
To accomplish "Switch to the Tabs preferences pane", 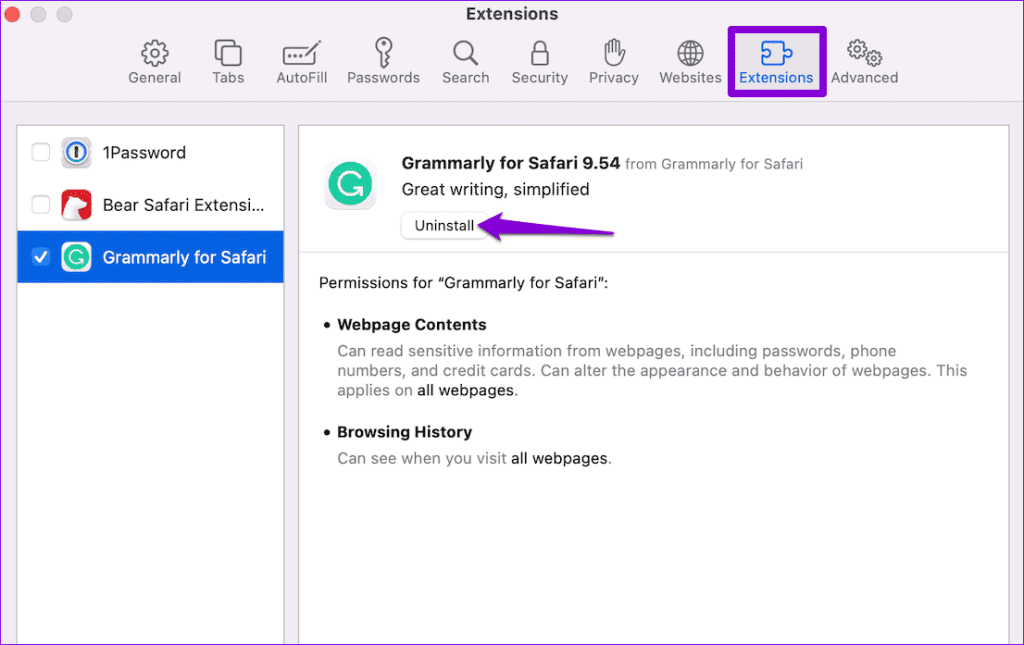I will click(x=228, y=62).
